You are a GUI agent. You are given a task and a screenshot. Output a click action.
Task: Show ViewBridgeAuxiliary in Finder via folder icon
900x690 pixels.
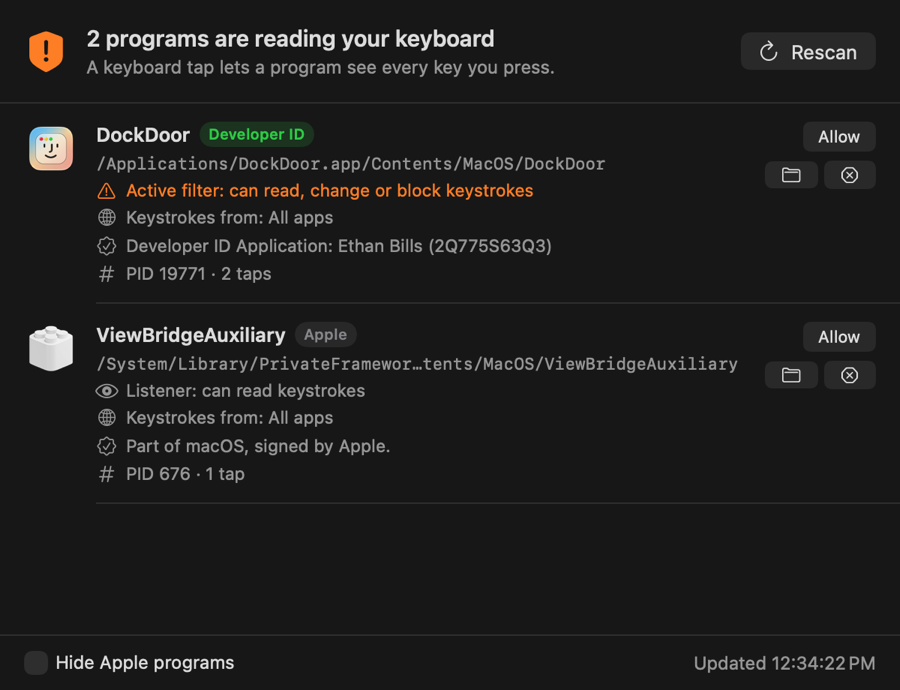click(x=791, y=375)
